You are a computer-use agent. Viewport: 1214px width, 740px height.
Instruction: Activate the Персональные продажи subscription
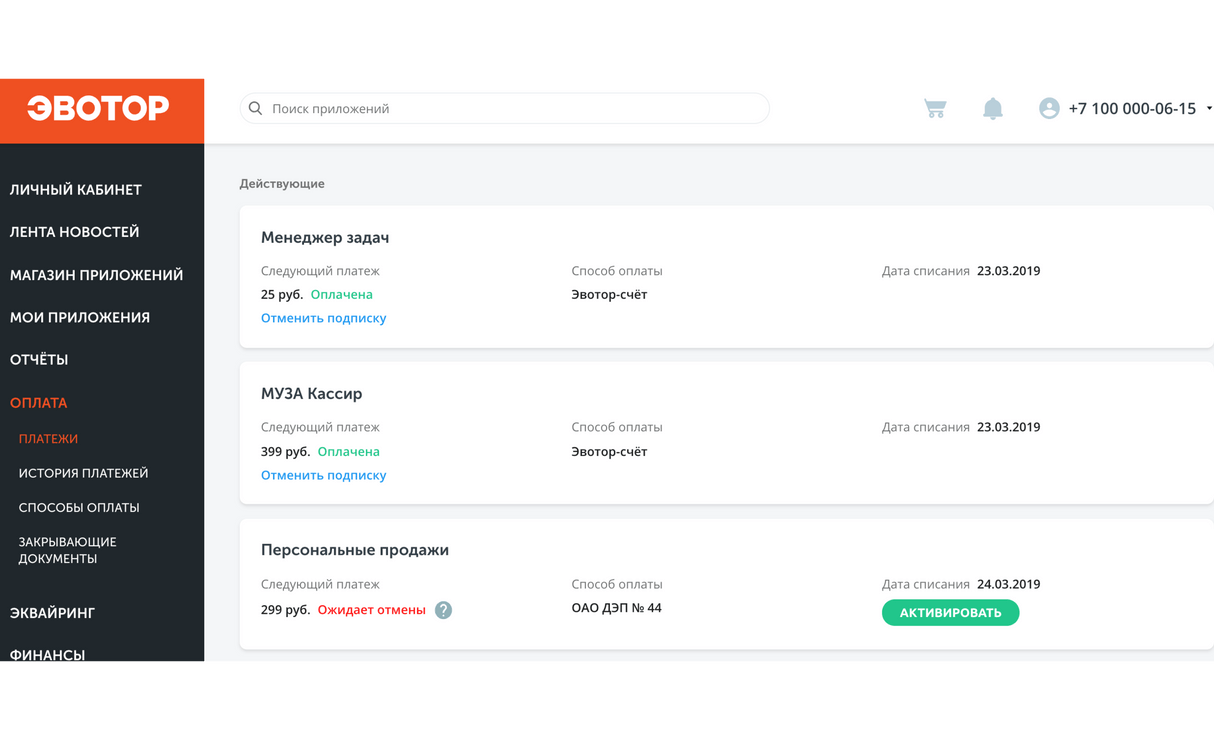[x=950, y=613]
